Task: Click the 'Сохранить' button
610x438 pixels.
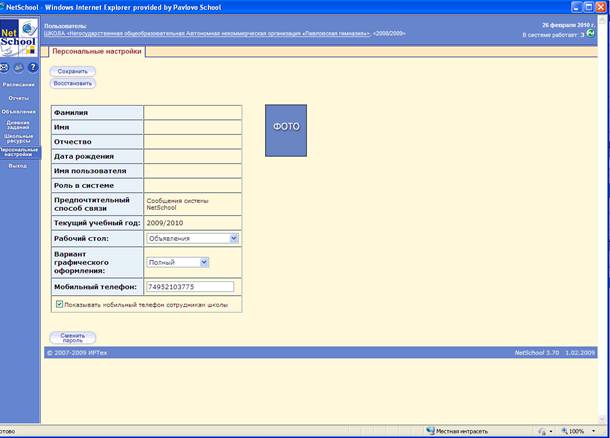Action: coord(72,71)
